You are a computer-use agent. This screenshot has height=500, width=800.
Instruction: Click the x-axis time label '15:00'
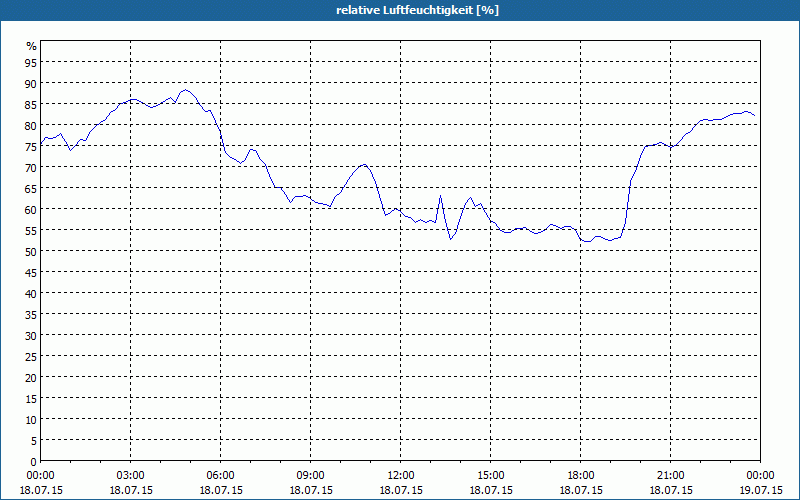[490, 476]
